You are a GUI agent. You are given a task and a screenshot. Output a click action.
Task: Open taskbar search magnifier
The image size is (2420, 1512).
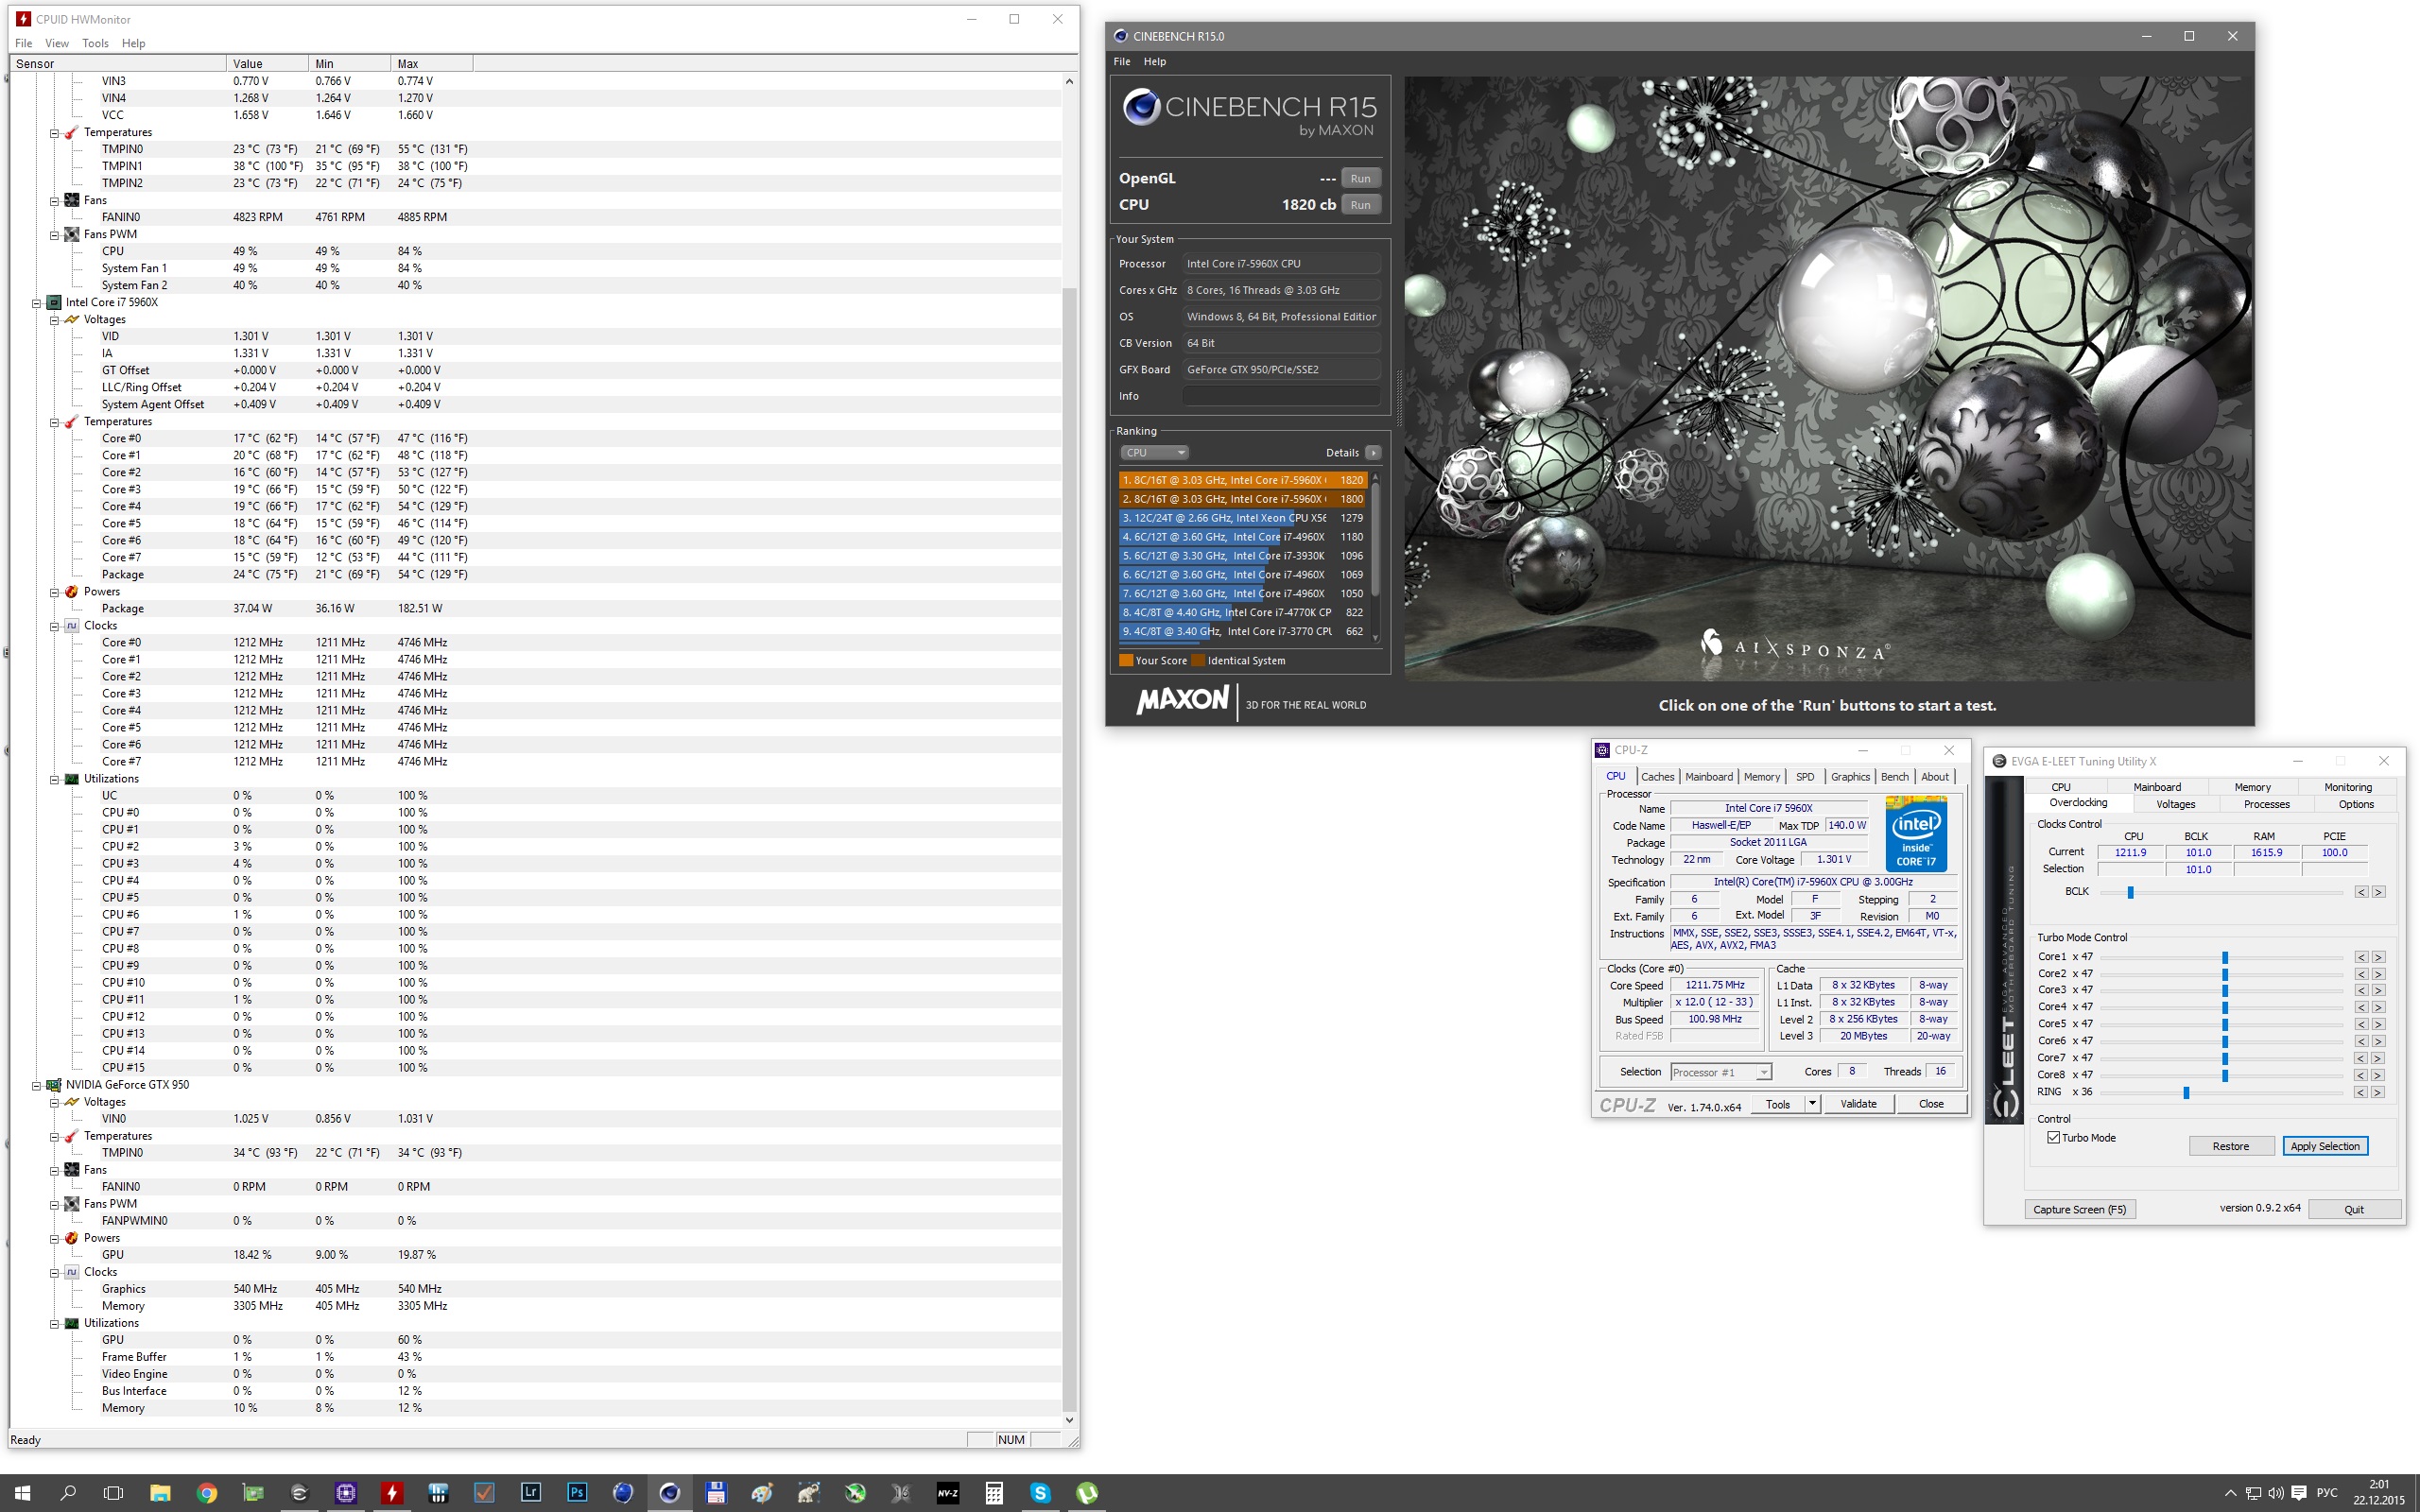click(x=68, y=1493)
